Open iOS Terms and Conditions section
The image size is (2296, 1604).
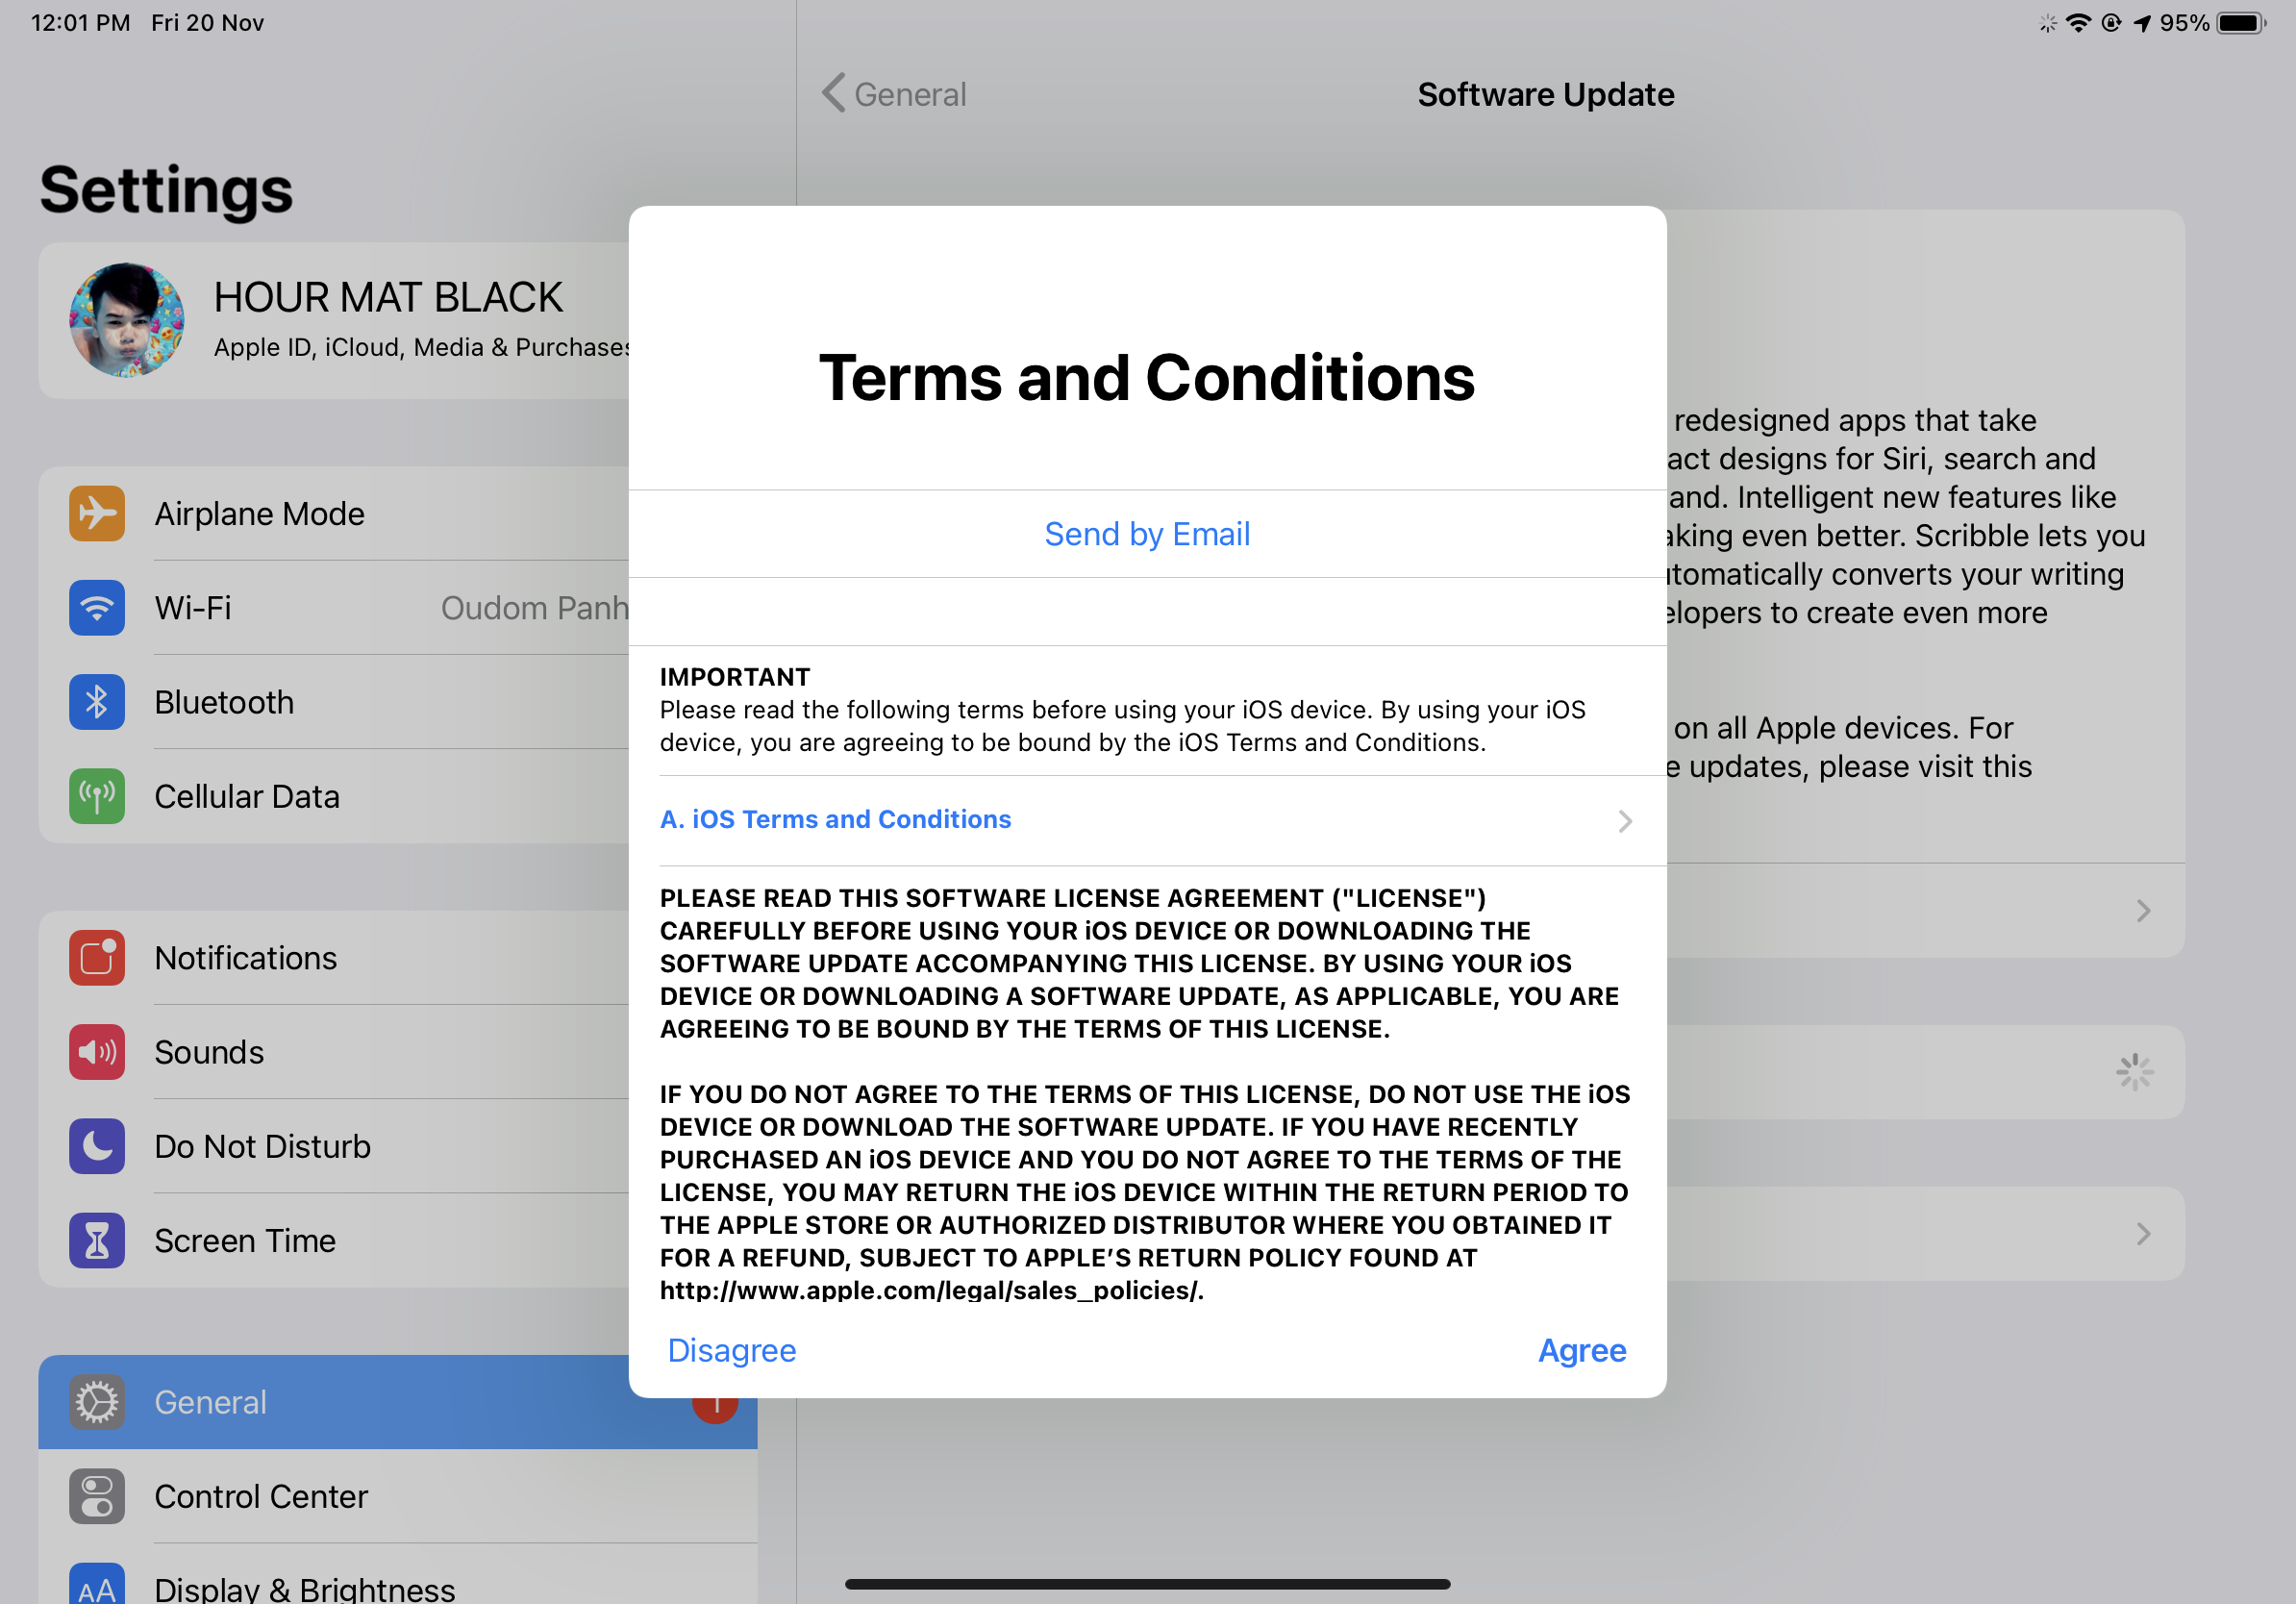click(x=1146, y=820)
